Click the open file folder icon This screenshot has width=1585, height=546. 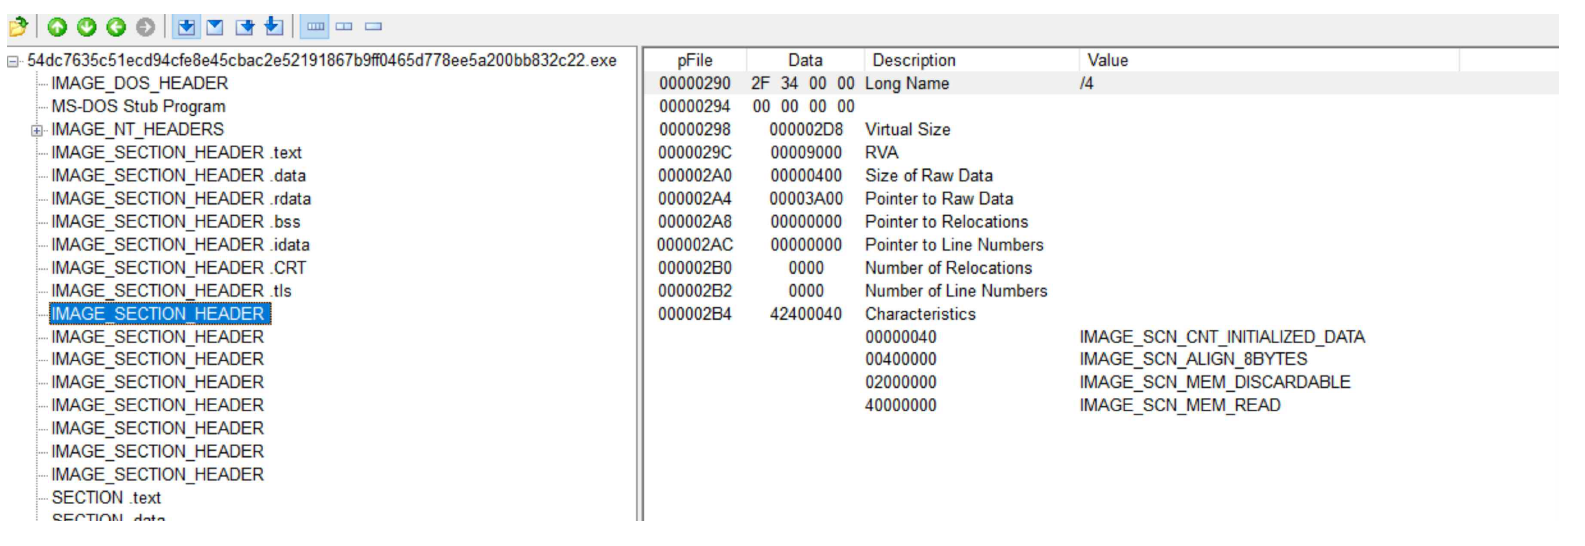(x=18, y=27)
